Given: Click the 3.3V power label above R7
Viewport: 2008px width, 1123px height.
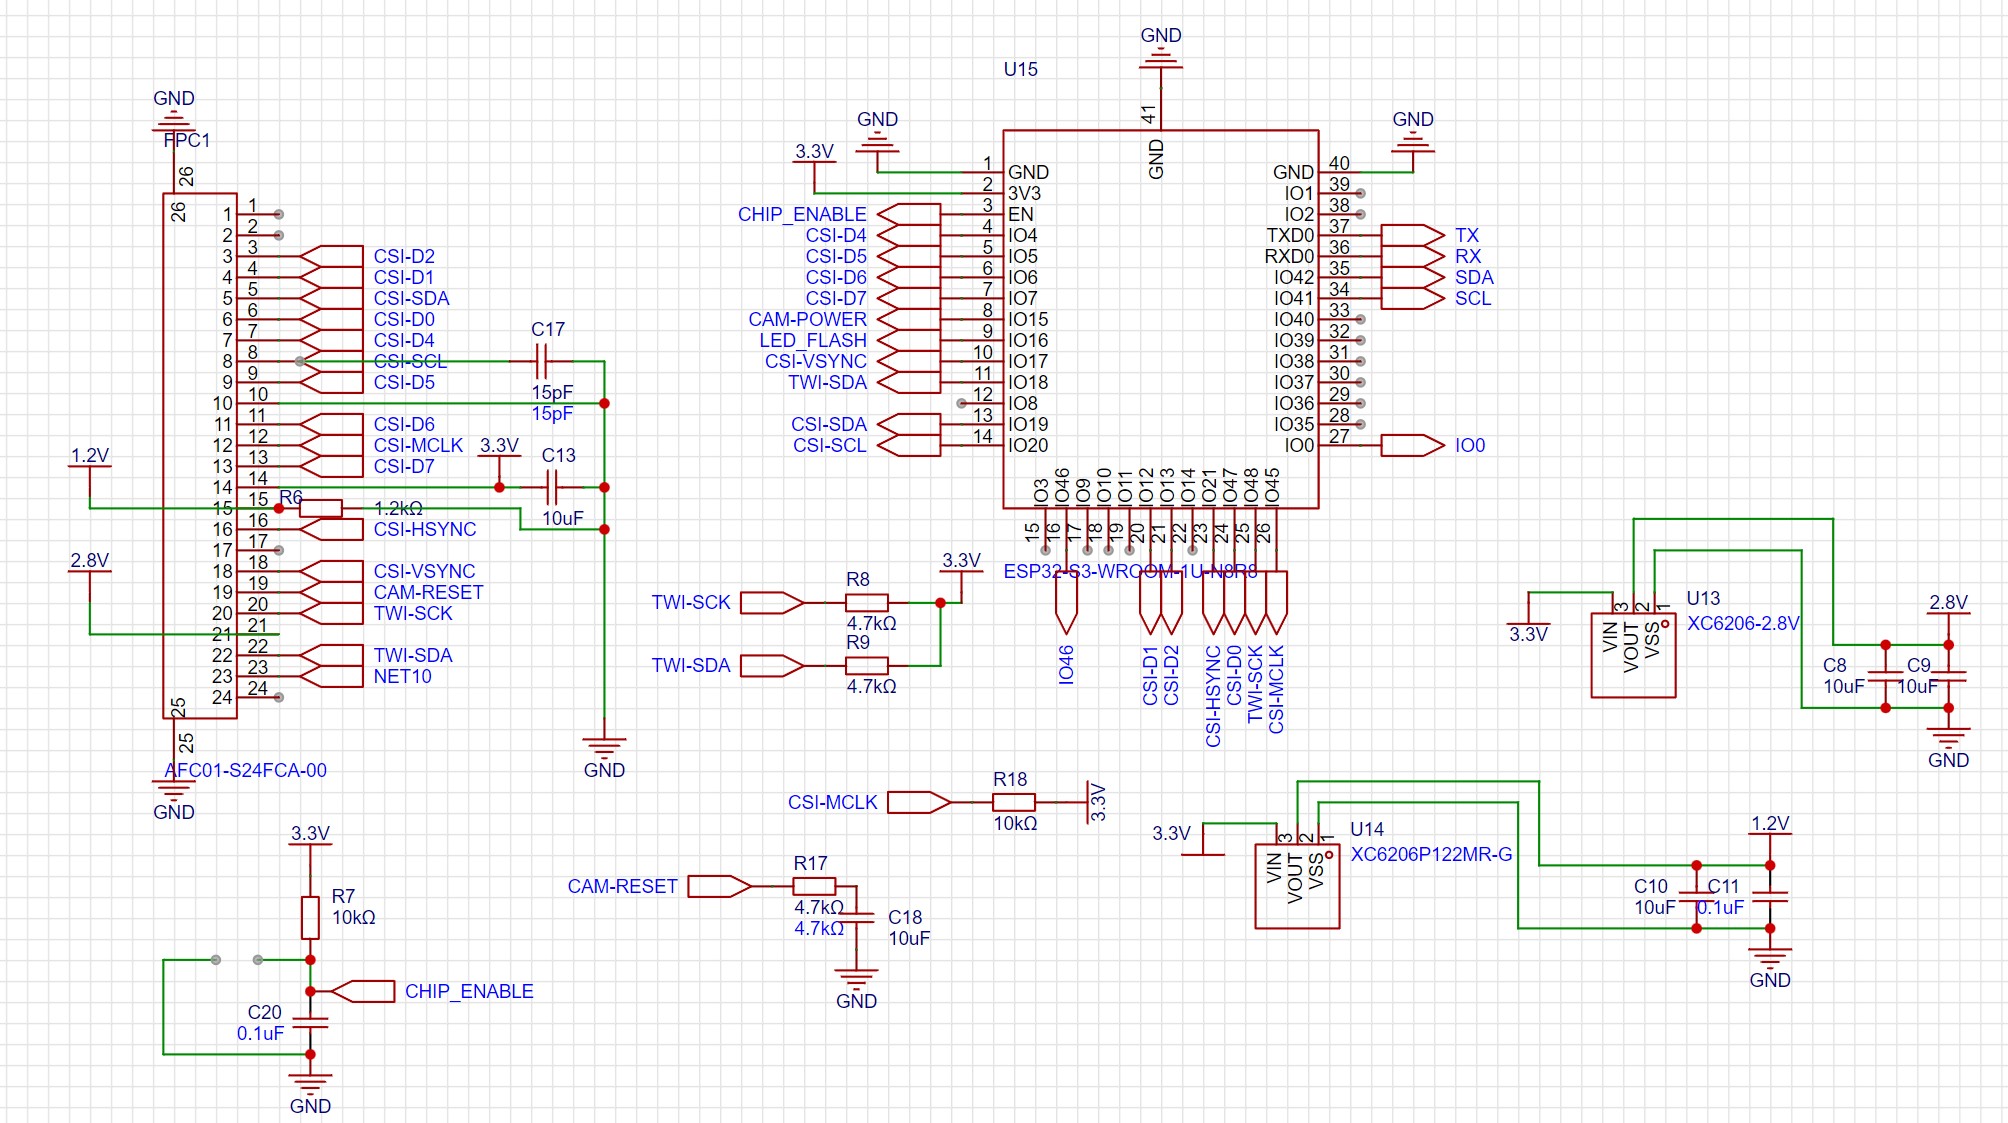Looking at the screenshot, I should click(x=310, y=833).
